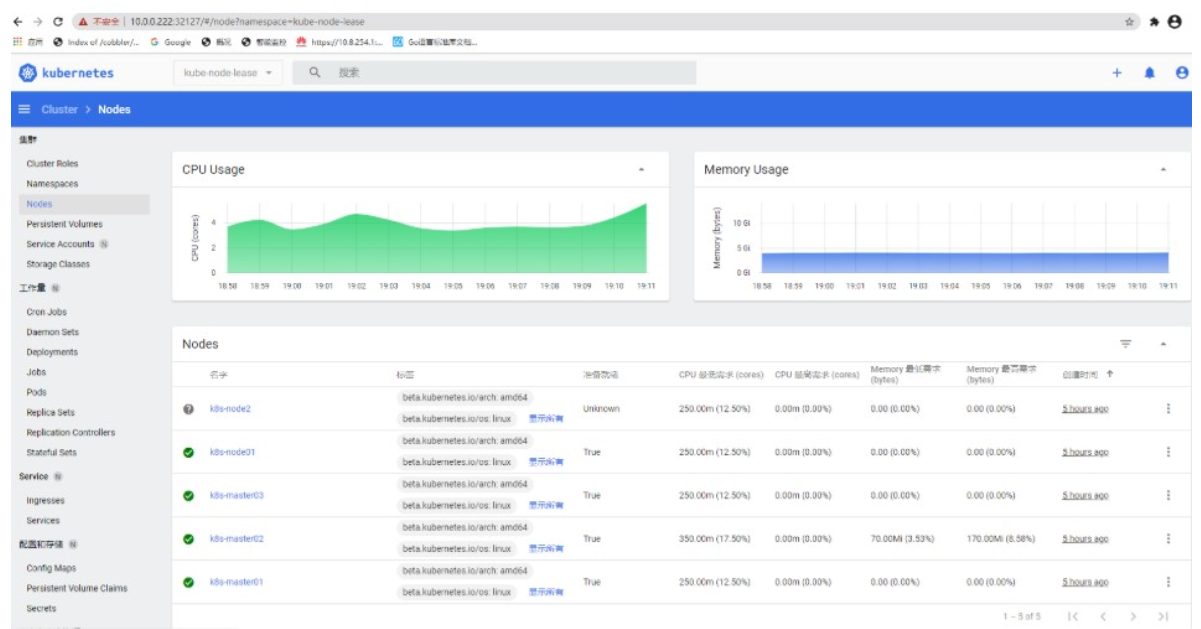Screen dimensions: 1201x629
Task: Reload the page with browser refresh icon
Action: click(58, 21)
